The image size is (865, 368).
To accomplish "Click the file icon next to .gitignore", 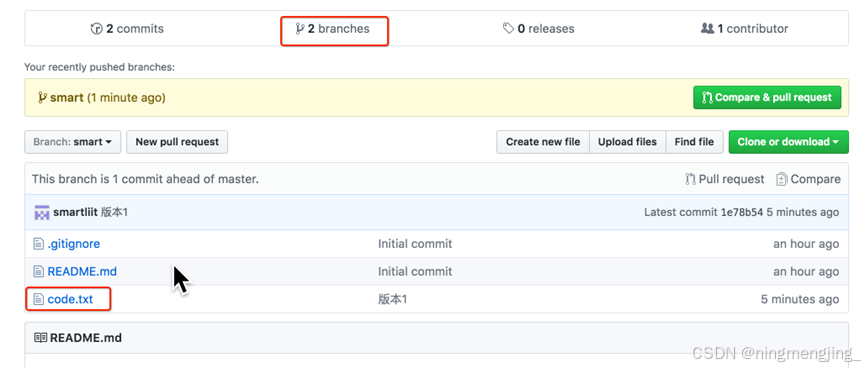I will [x=39, y=244].
